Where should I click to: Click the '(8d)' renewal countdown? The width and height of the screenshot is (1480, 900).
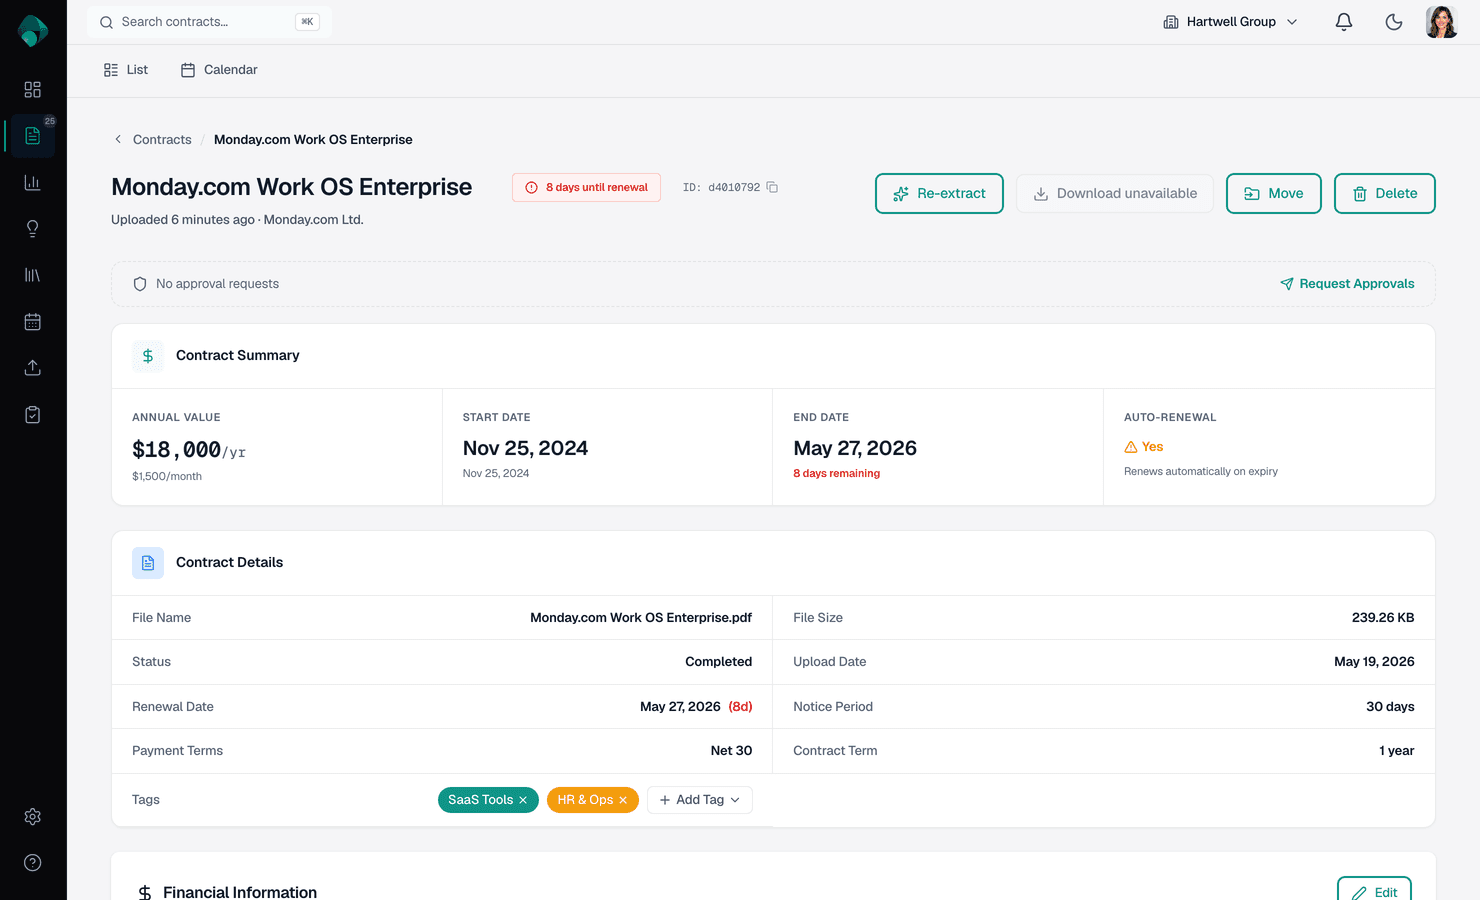pos(740,707)
